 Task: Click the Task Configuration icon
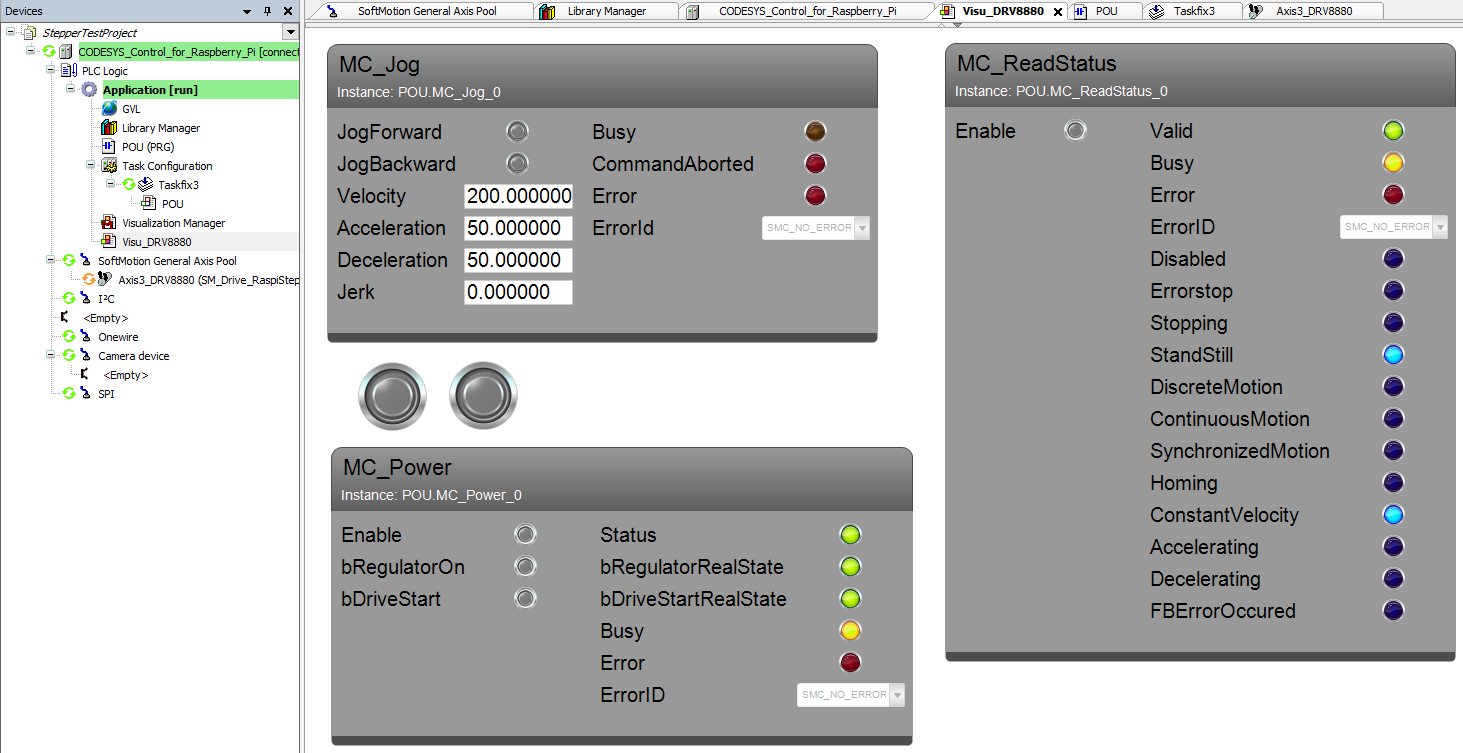[x=109, y=166]
